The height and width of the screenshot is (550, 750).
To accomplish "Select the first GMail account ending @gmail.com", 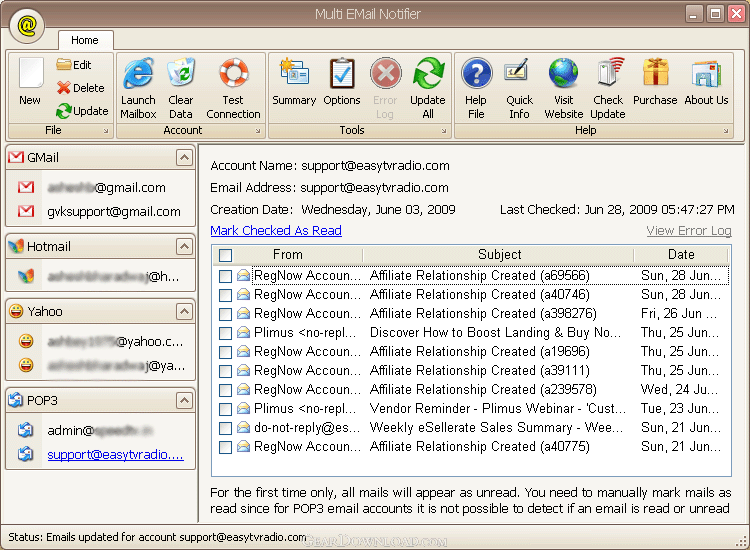I will [106, 187].
